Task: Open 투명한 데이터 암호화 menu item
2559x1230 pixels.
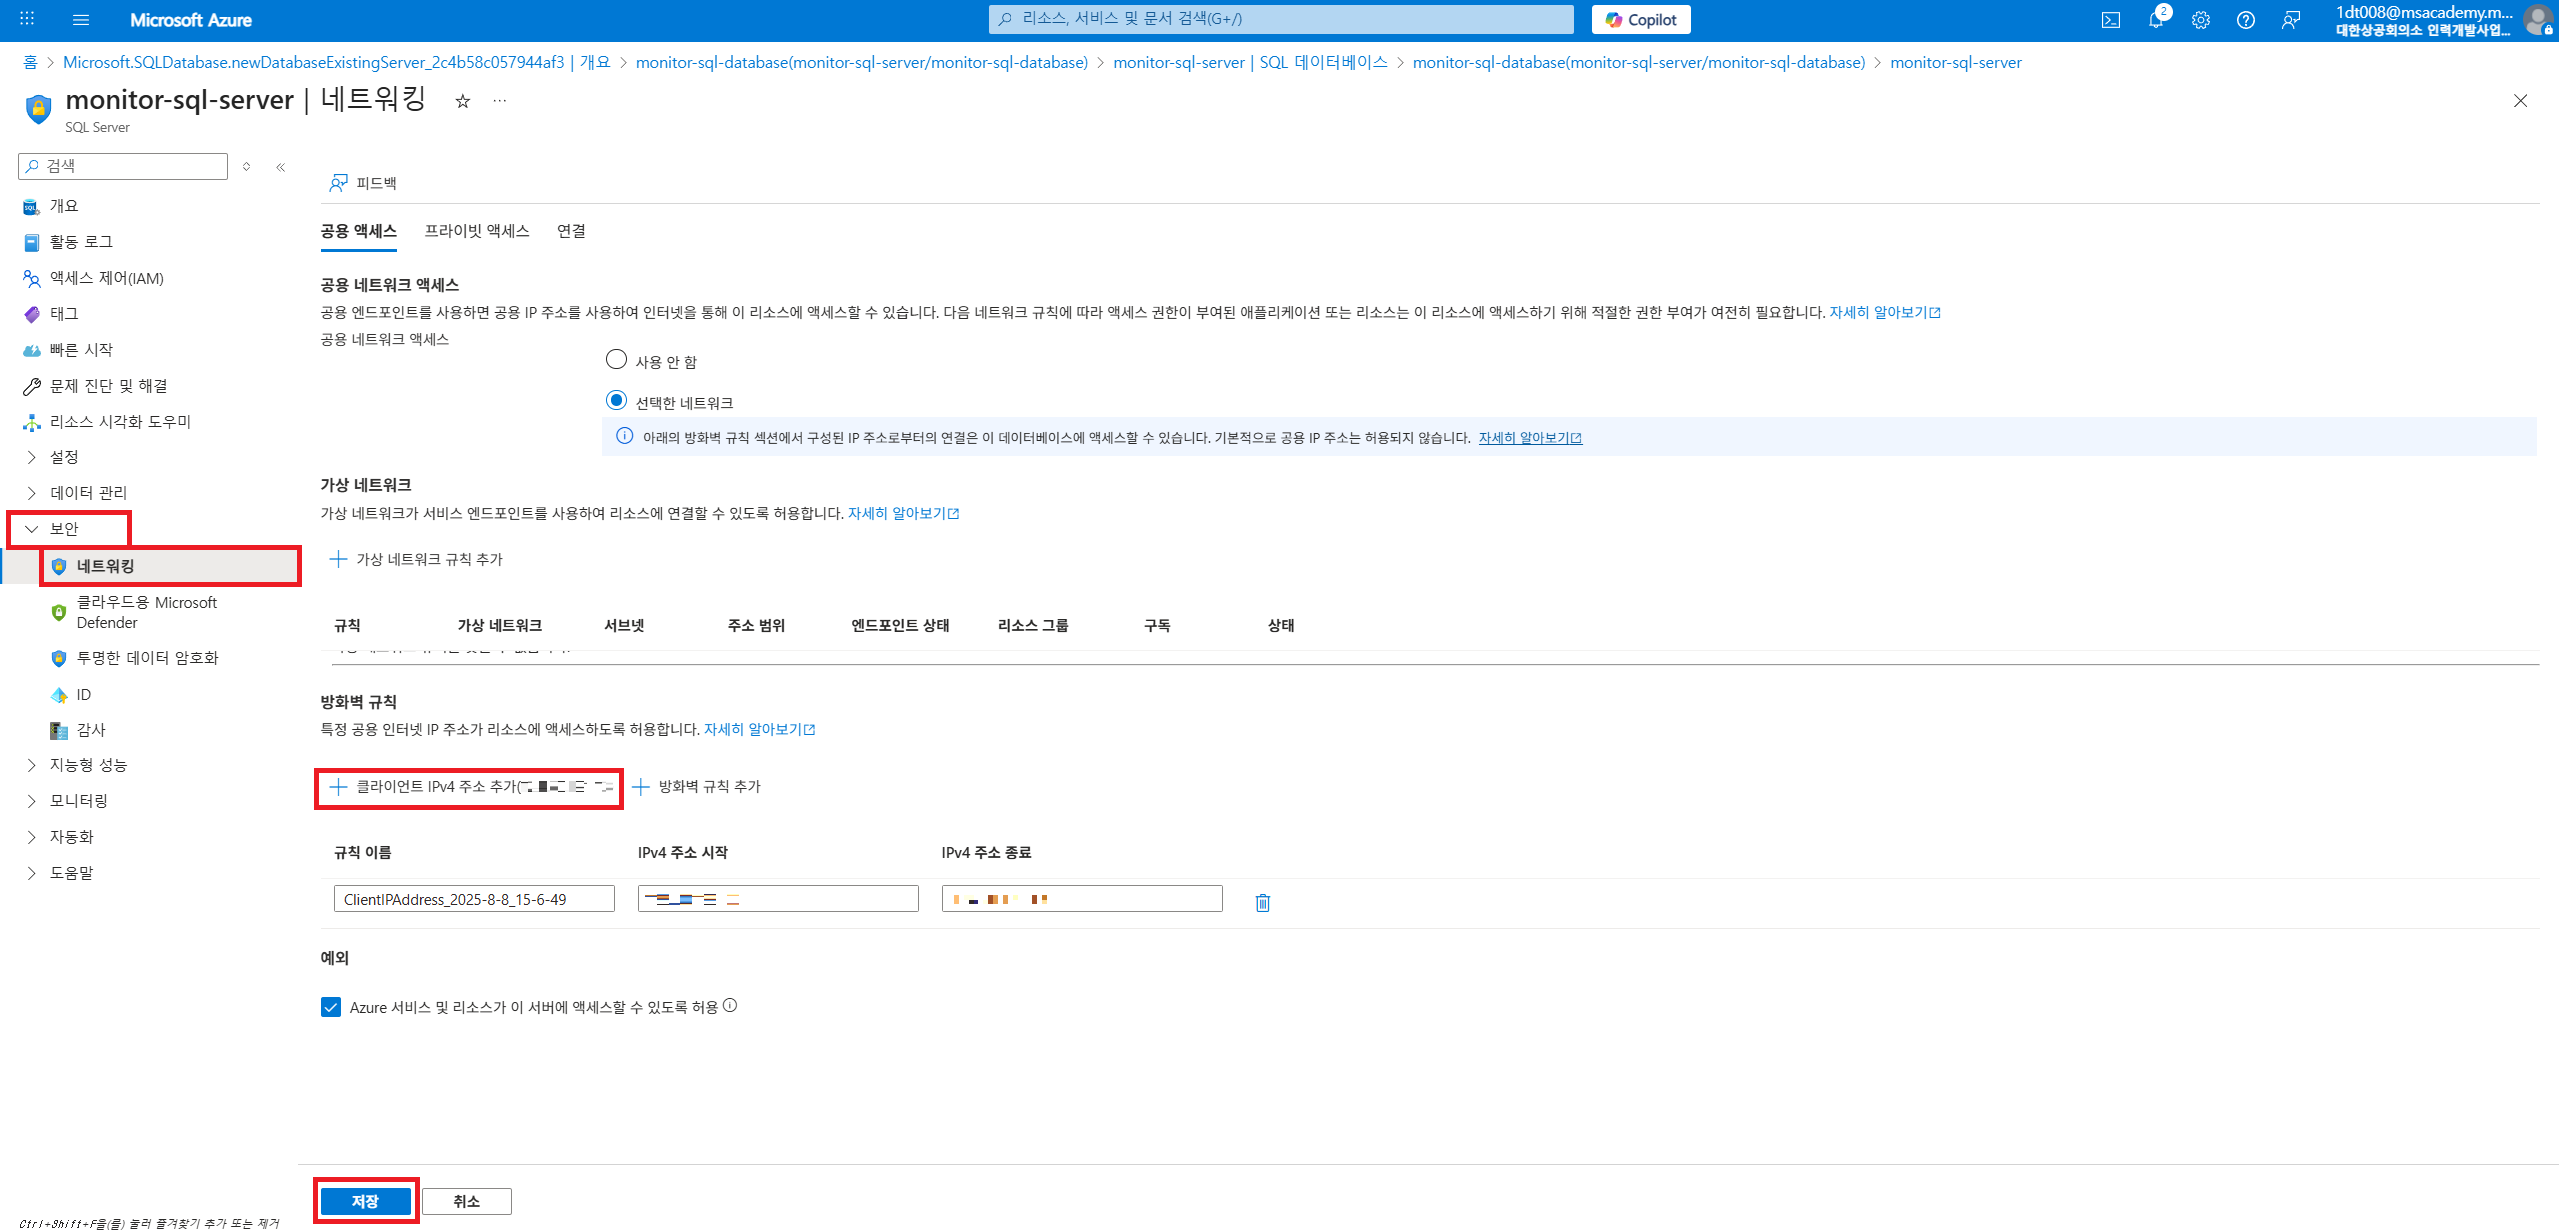Action: 147,658
